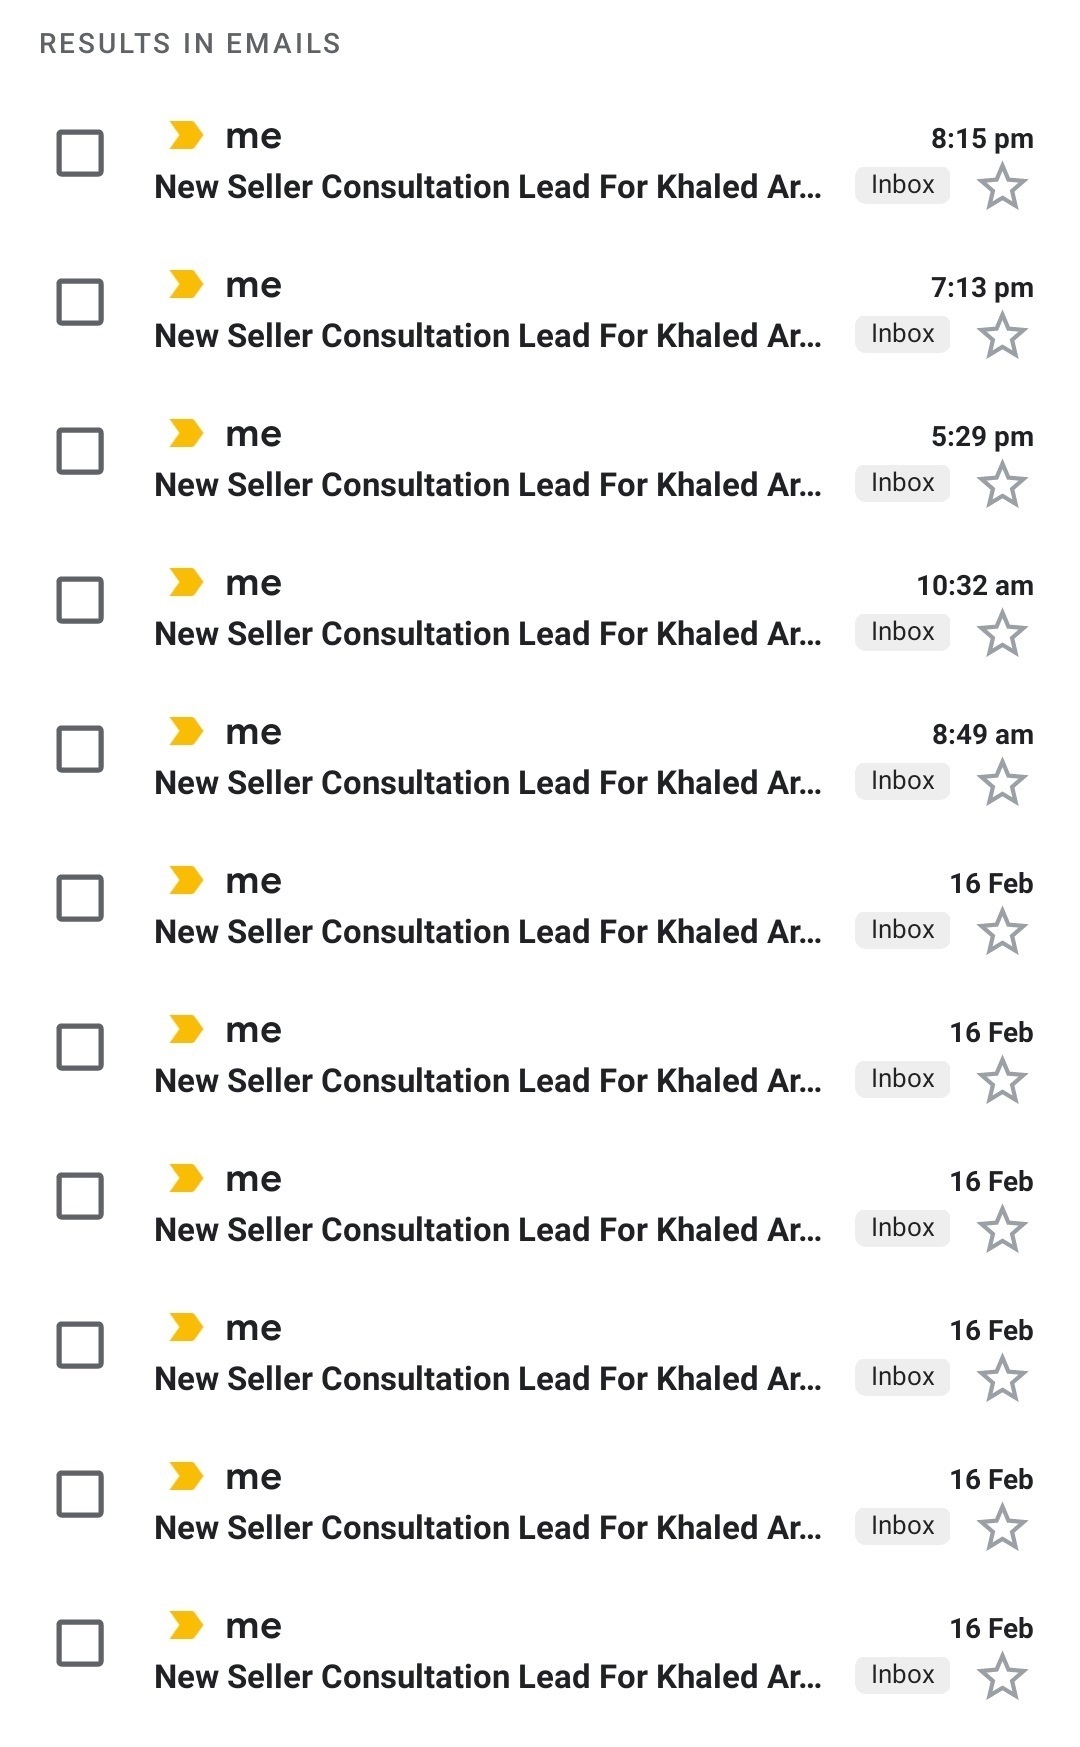Select the 8:15 pm email checkbox
The image size is (1080, 1747).
click(80, 153)
